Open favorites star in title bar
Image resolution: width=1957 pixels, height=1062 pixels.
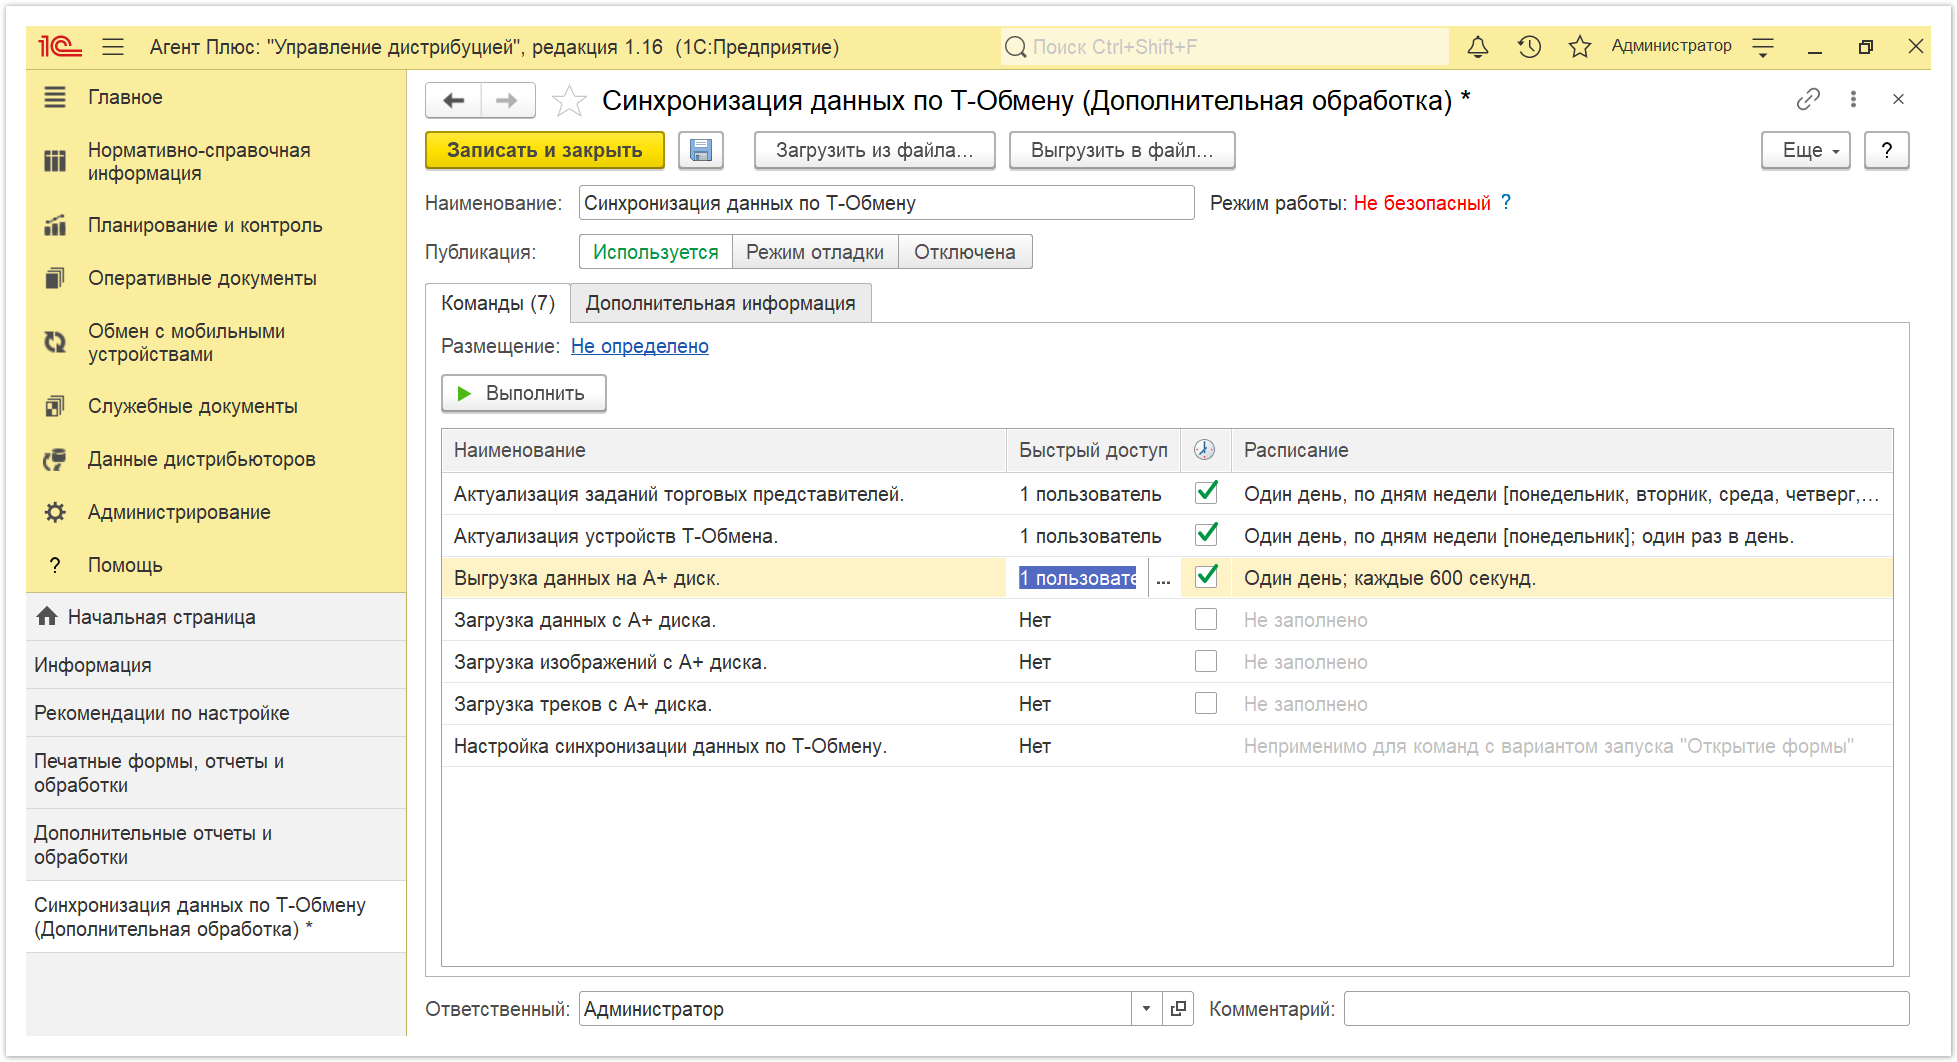coord(1580,47)
